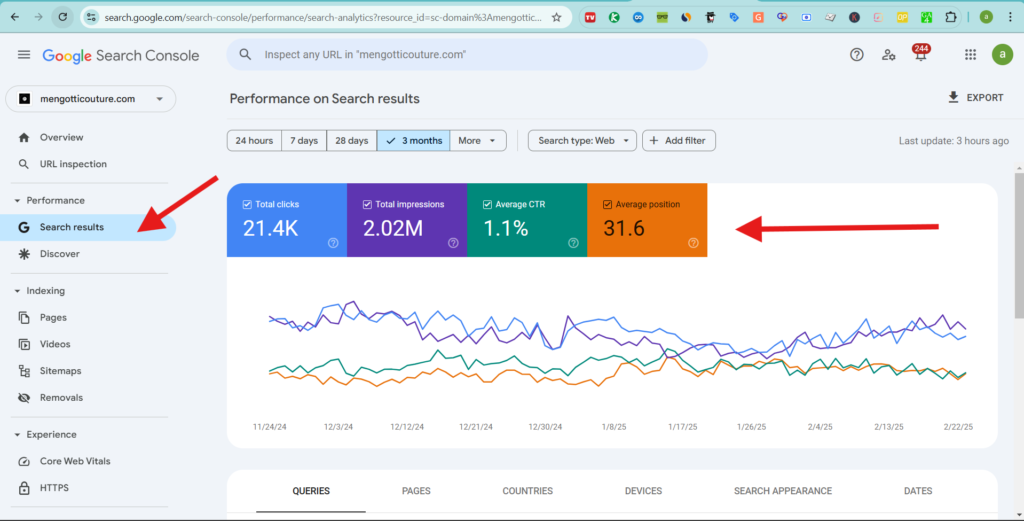Screen dimensions: 1024x521
Task: Open users and settings icon
Action: coord(888,55)
